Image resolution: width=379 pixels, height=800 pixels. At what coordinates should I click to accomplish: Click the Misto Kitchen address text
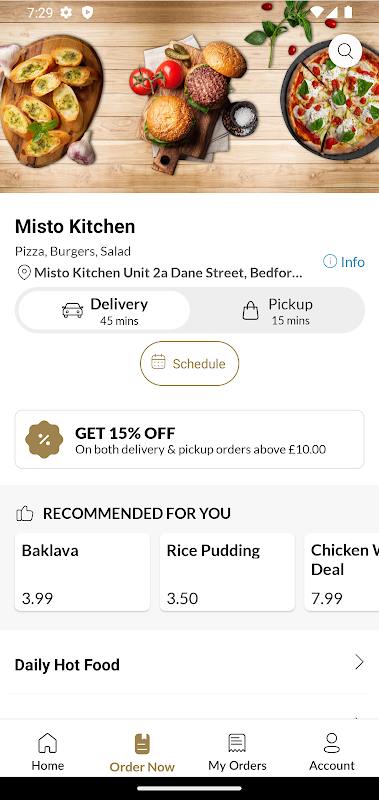tap(168, 273)
